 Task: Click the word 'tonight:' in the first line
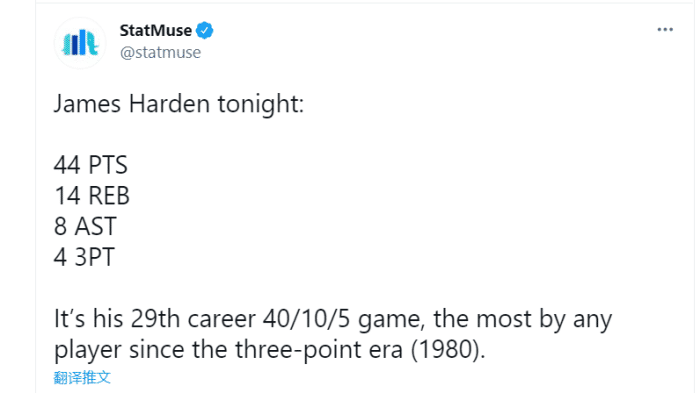coord(261,105)
